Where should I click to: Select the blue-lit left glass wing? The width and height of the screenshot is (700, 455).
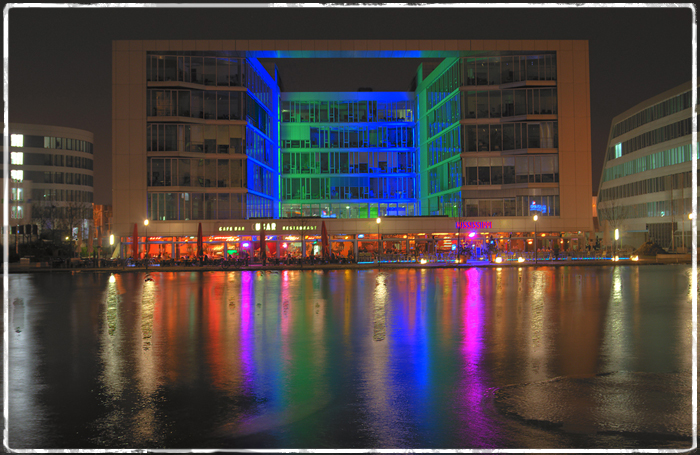point(261,140)
